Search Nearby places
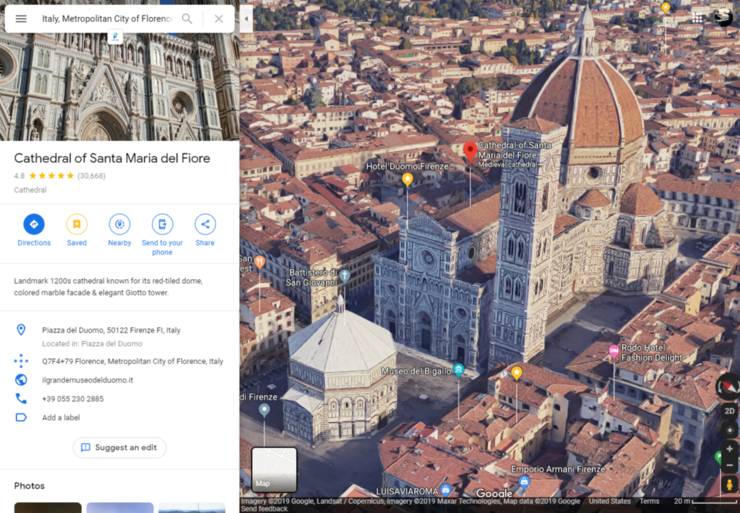 119,225
